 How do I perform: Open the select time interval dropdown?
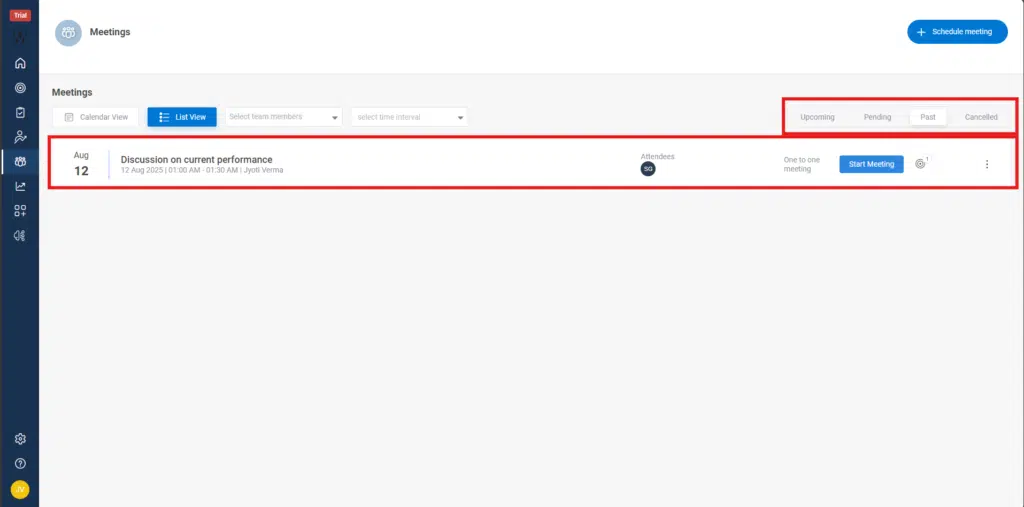(x=409, y=117)
